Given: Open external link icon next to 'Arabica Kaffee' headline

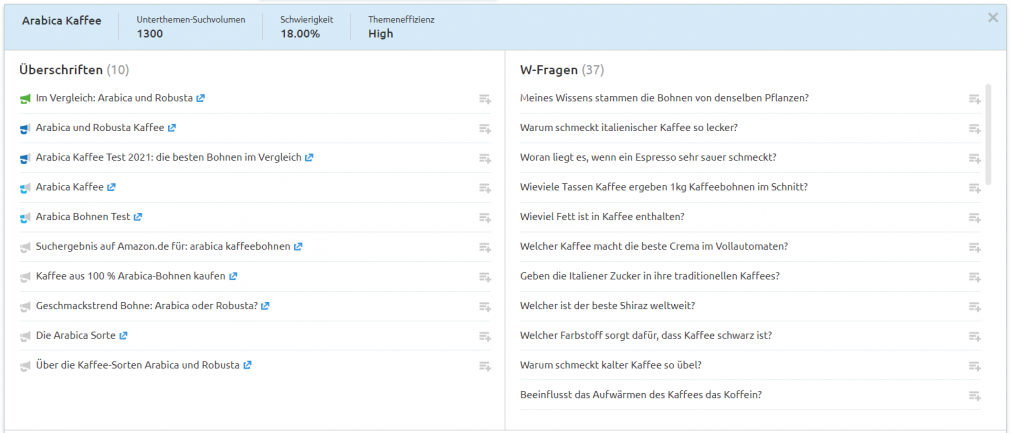Looking at the screenshot, I should click(x=111, y=188).
